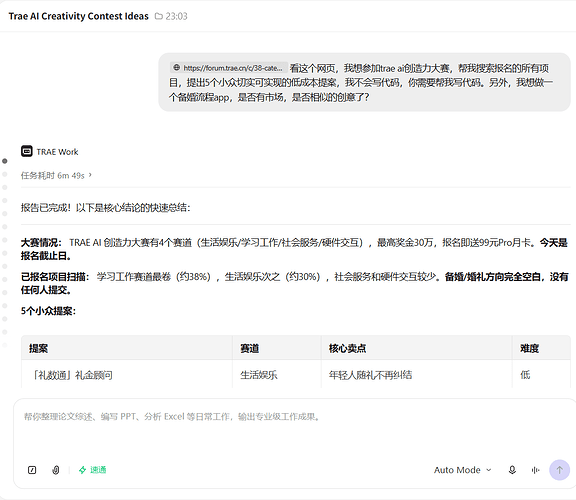This screenshot has width=576, height=500.
Task: Click the TRAE Work label
Action: (x=57, y=152)
